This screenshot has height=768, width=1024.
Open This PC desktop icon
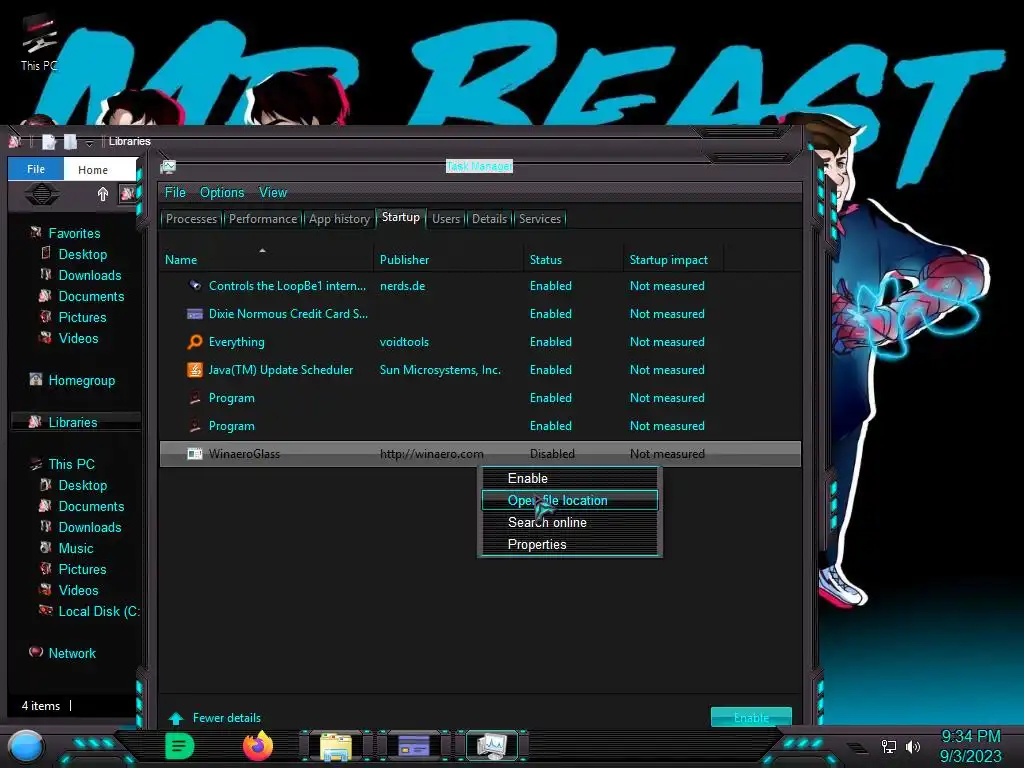pyautogui.click(x=39, y=42)
